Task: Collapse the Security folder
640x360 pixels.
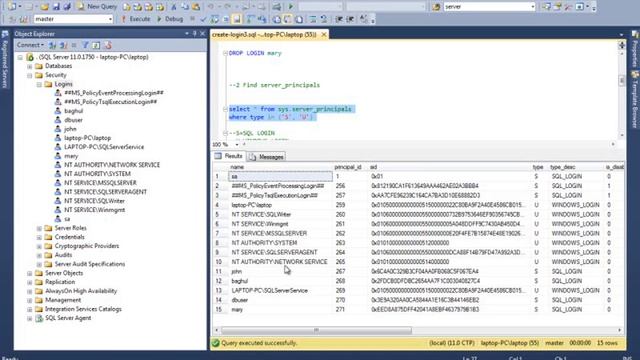Action: click(x=30, y=75)
